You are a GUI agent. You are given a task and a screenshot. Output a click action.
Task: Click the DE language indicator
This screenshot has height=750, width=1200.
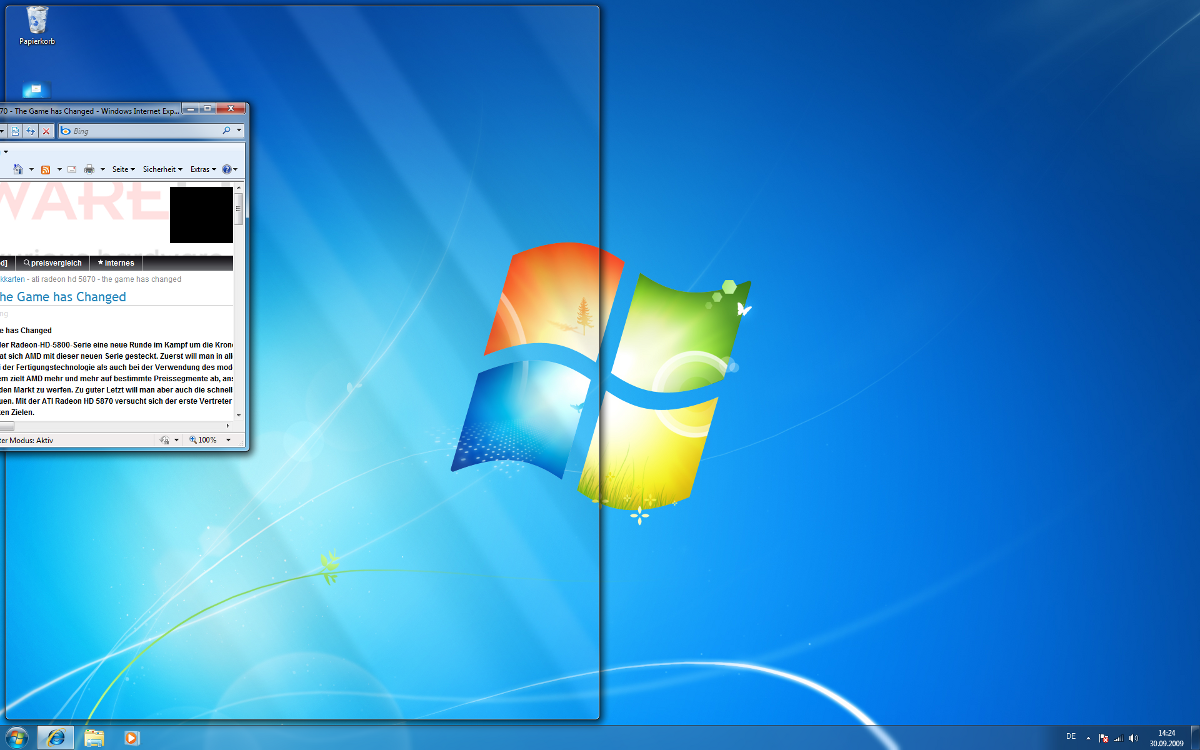pyautogui.click(x=1071, y=736)
